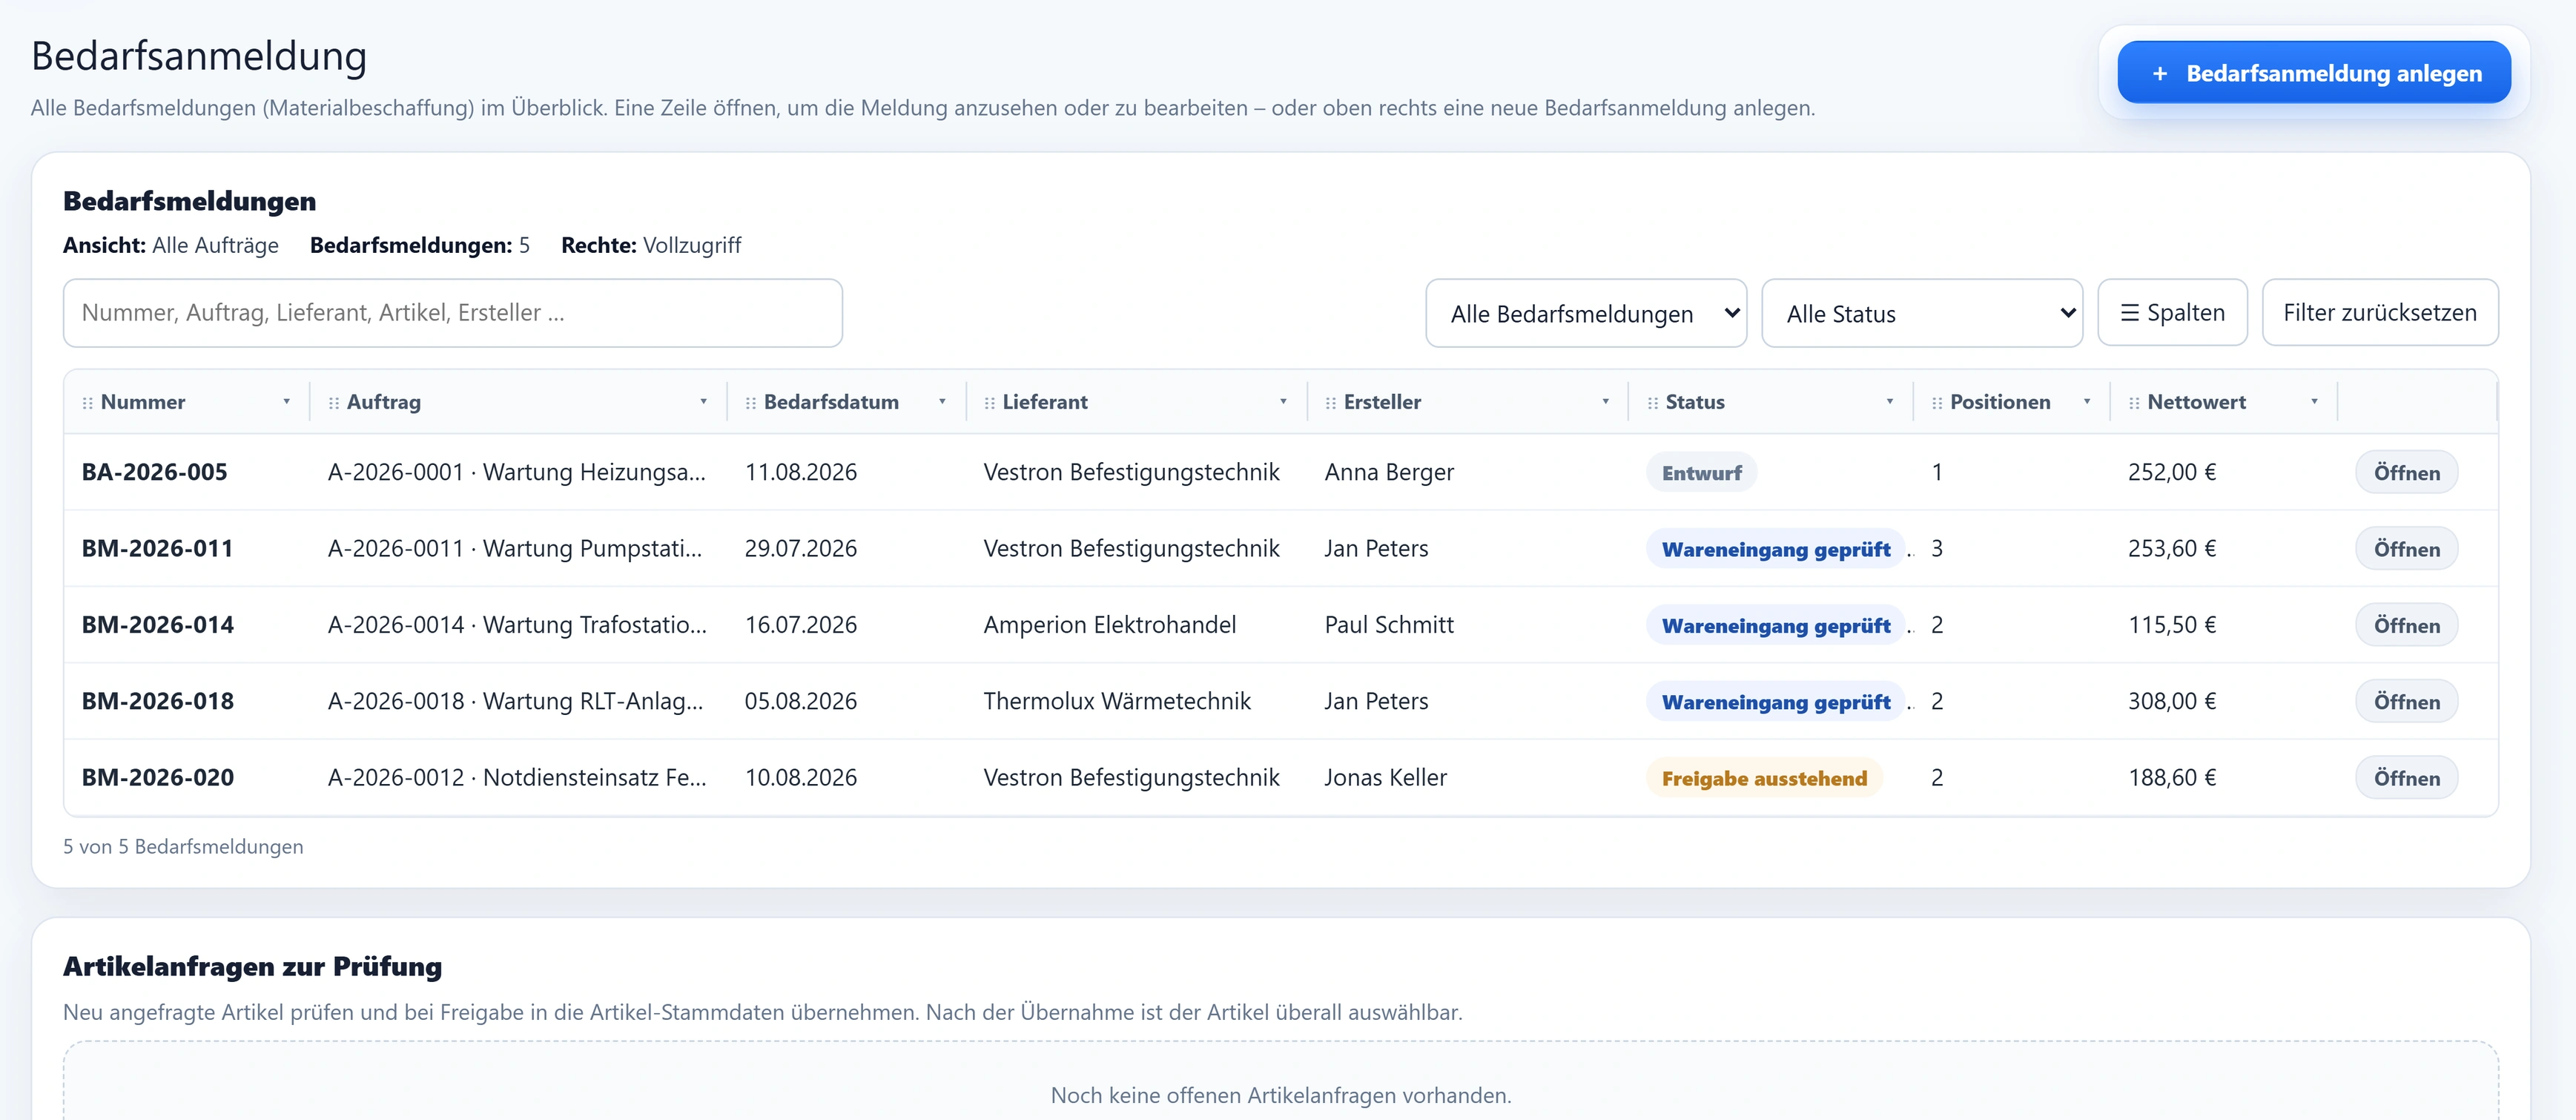Focus the Nummer, Auftrag, Lieferant search field

coord(453,313)
